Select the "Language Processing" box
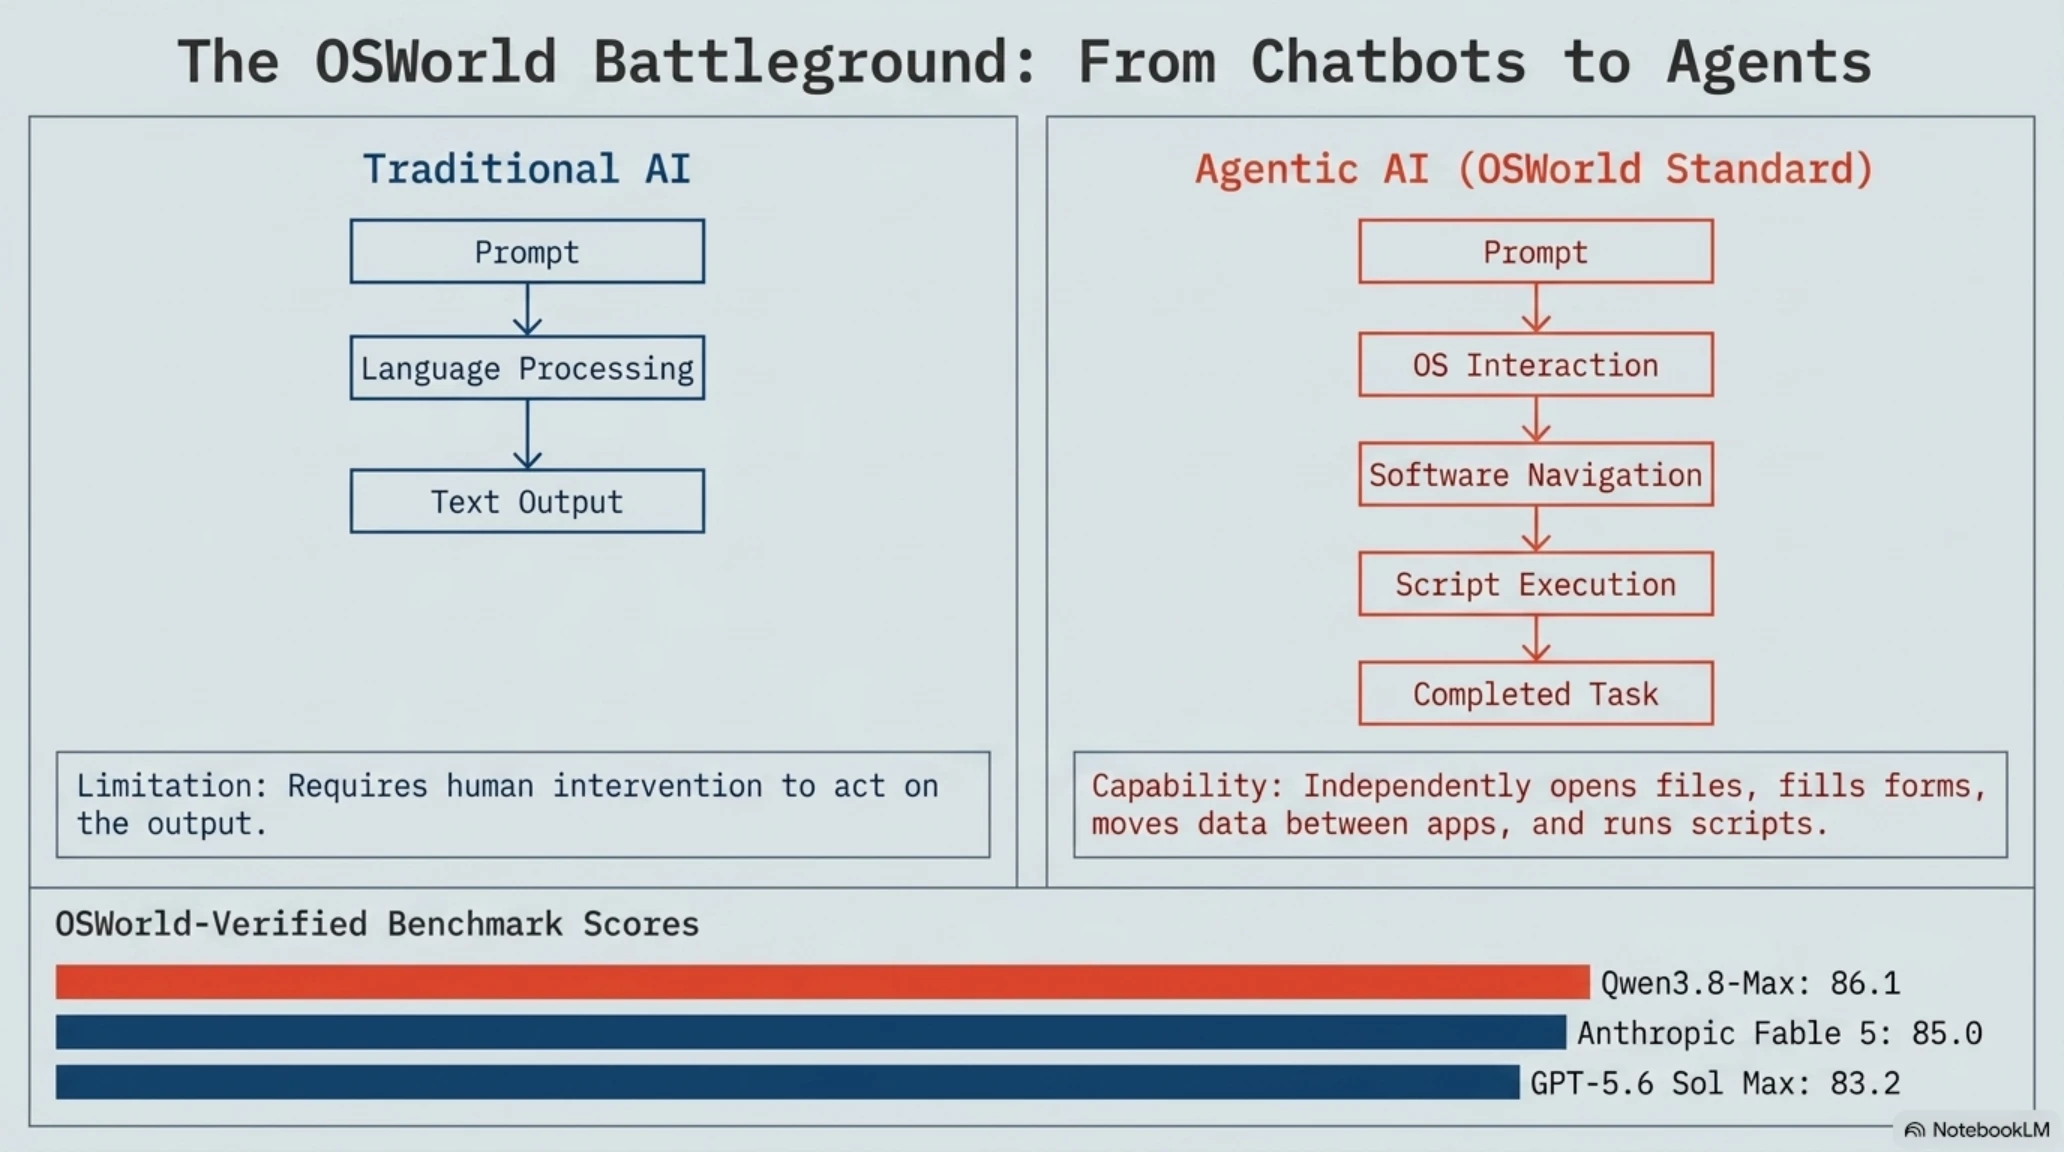2064x1152 pixels. 527,368
